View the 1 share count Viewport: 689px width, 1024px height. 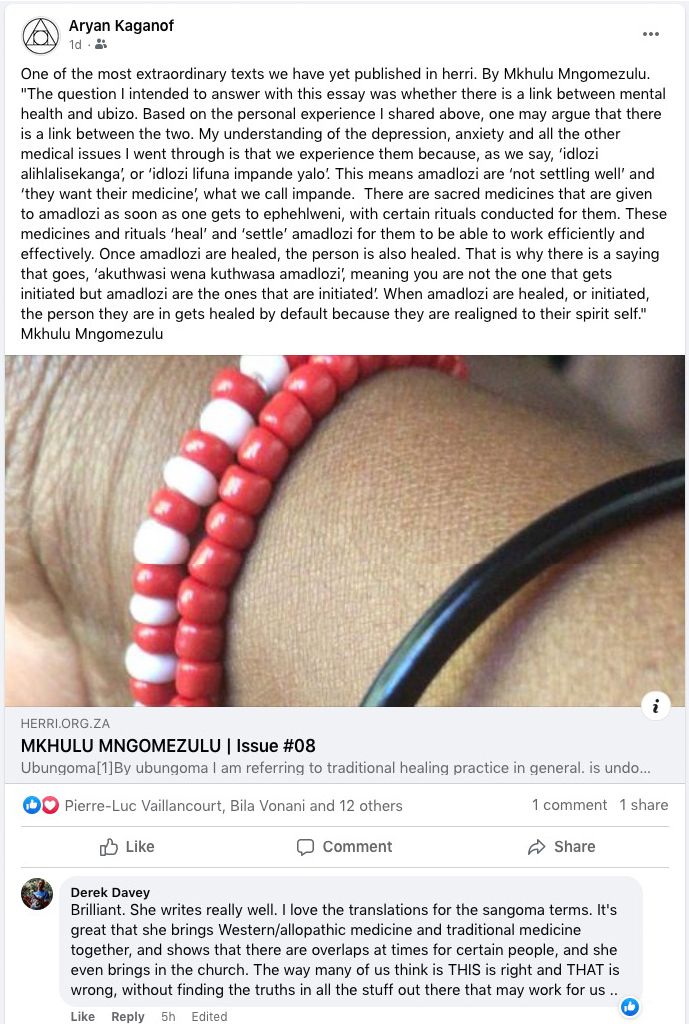(x=644, y=805)
